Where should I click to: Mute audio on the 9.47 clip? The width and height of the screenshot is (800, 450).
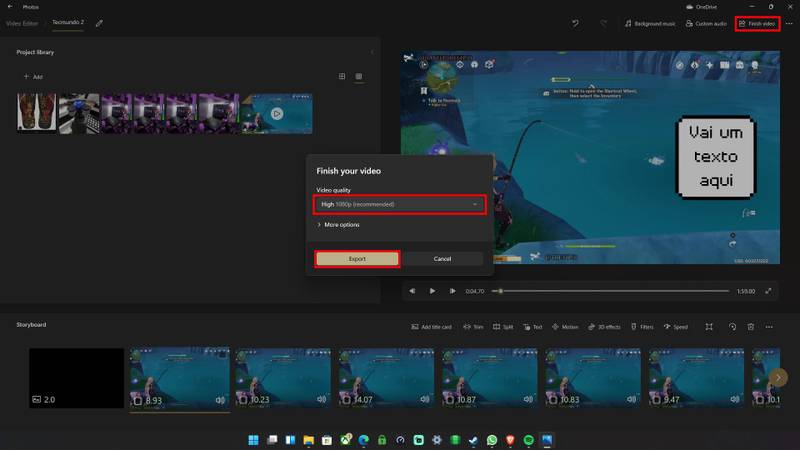(x=735, y=399)
